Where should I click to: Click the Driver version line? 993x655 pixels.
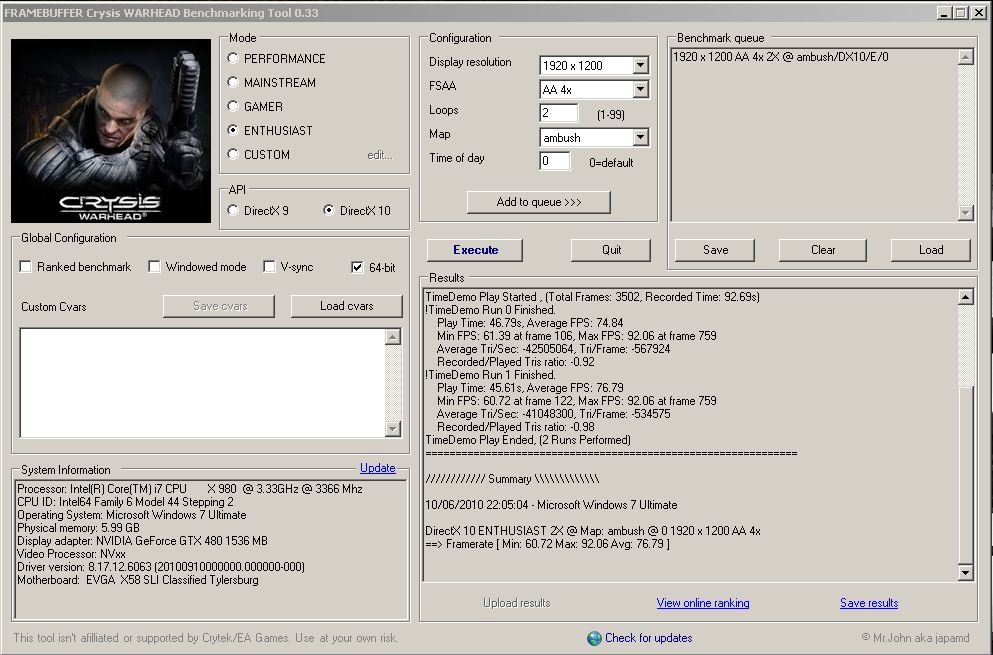point(161,567)
